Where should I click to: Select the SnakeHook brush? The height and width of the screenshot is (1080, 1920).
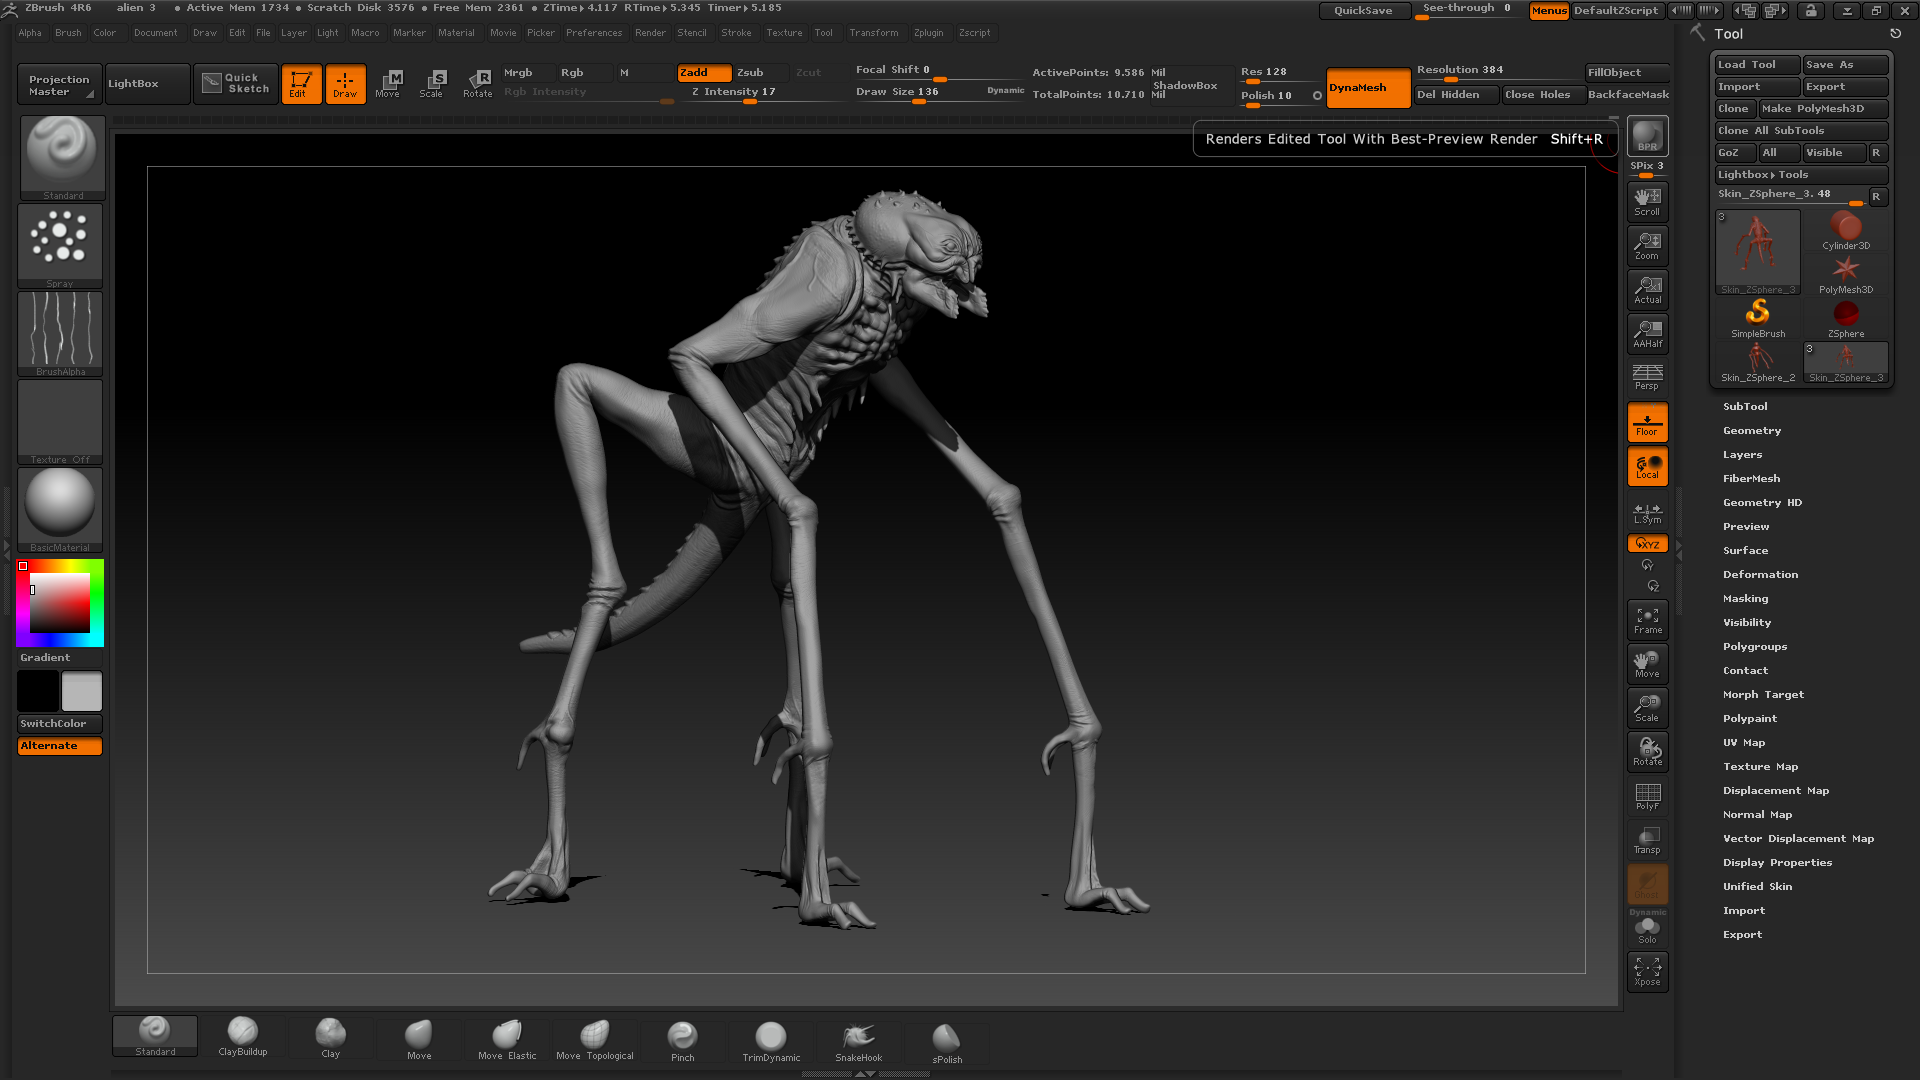point(859,1041)
